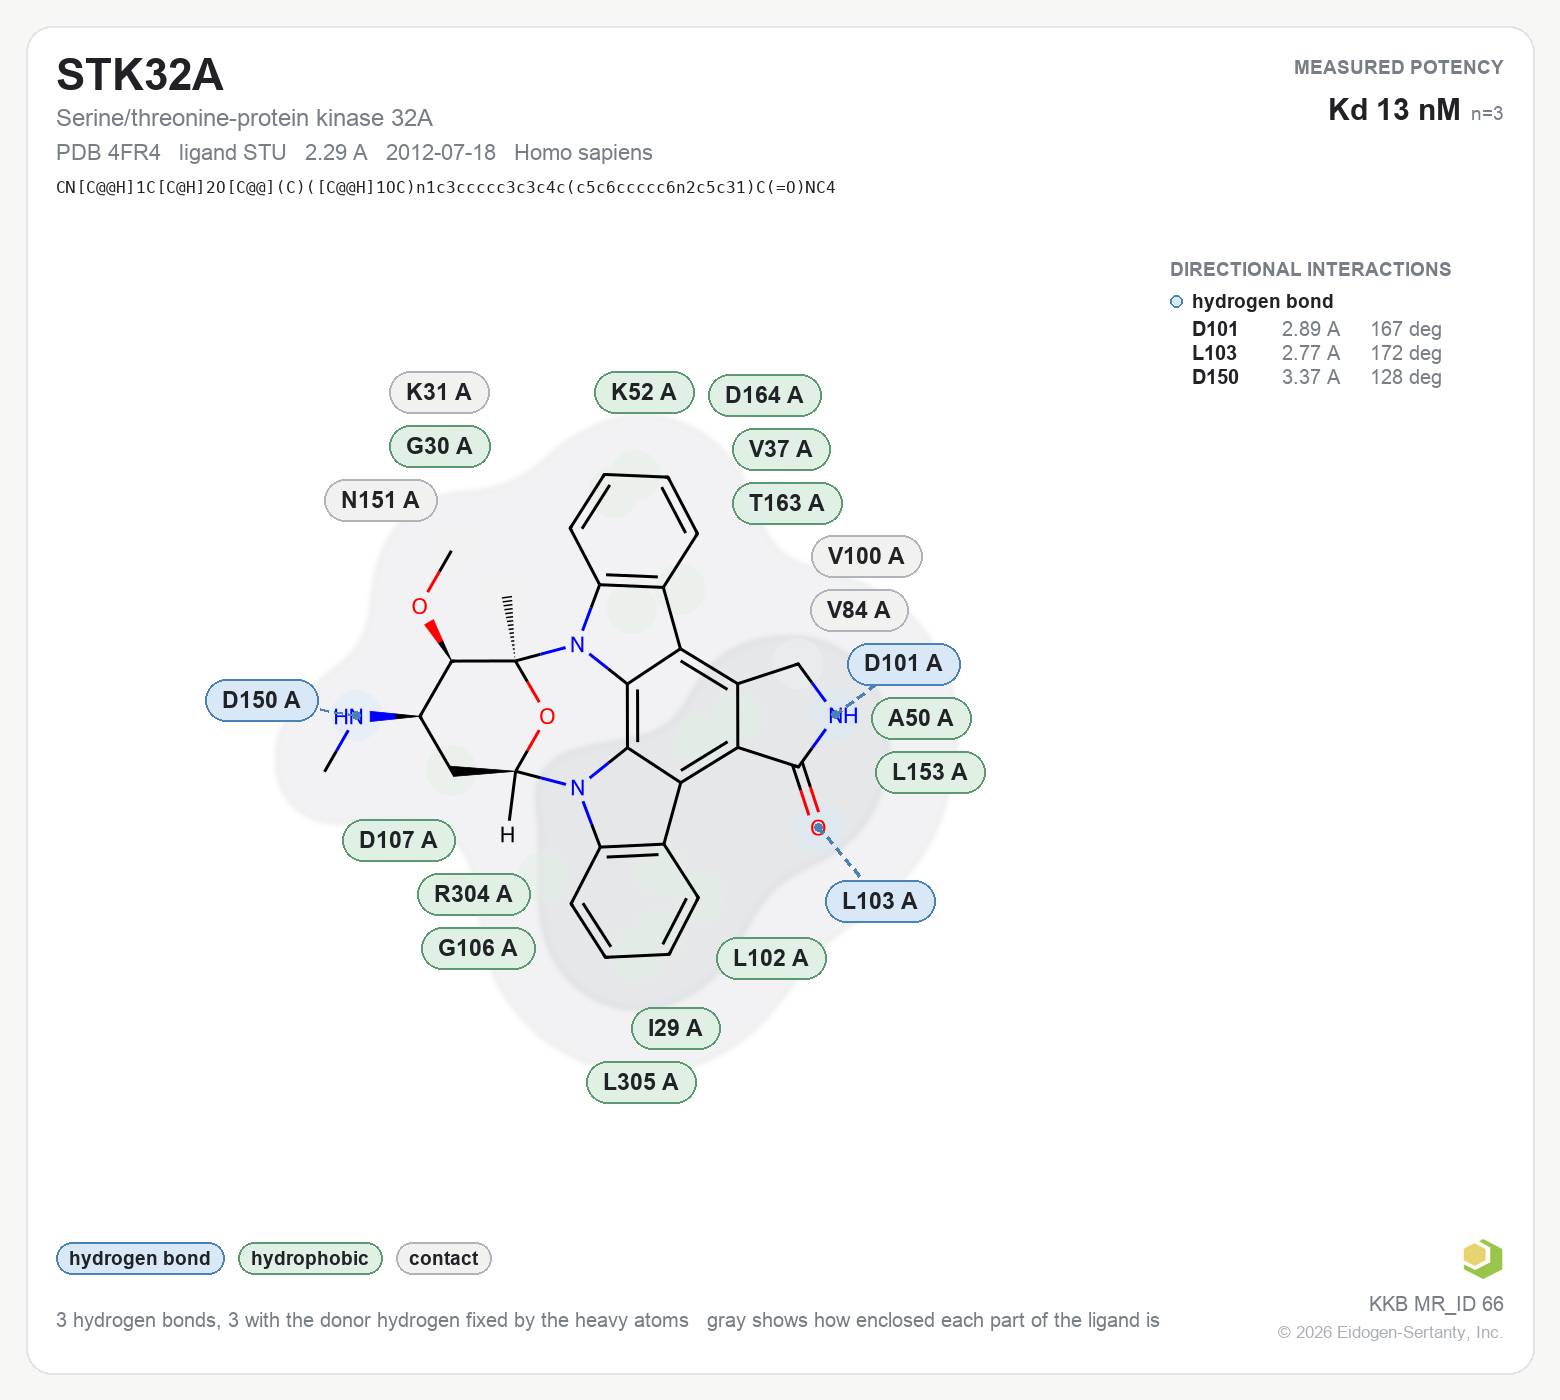Choose the I29 A residue tag

click(675, 1028)
